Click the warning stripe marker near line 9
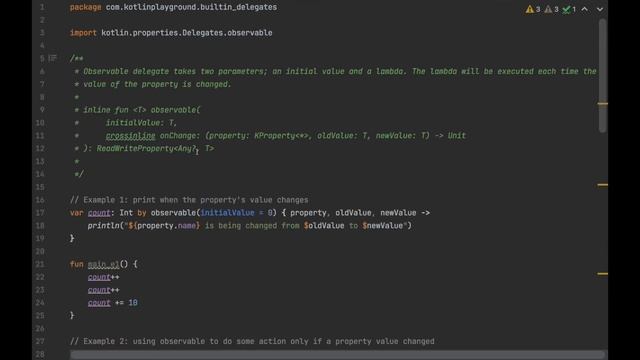 tap(602, 104)
